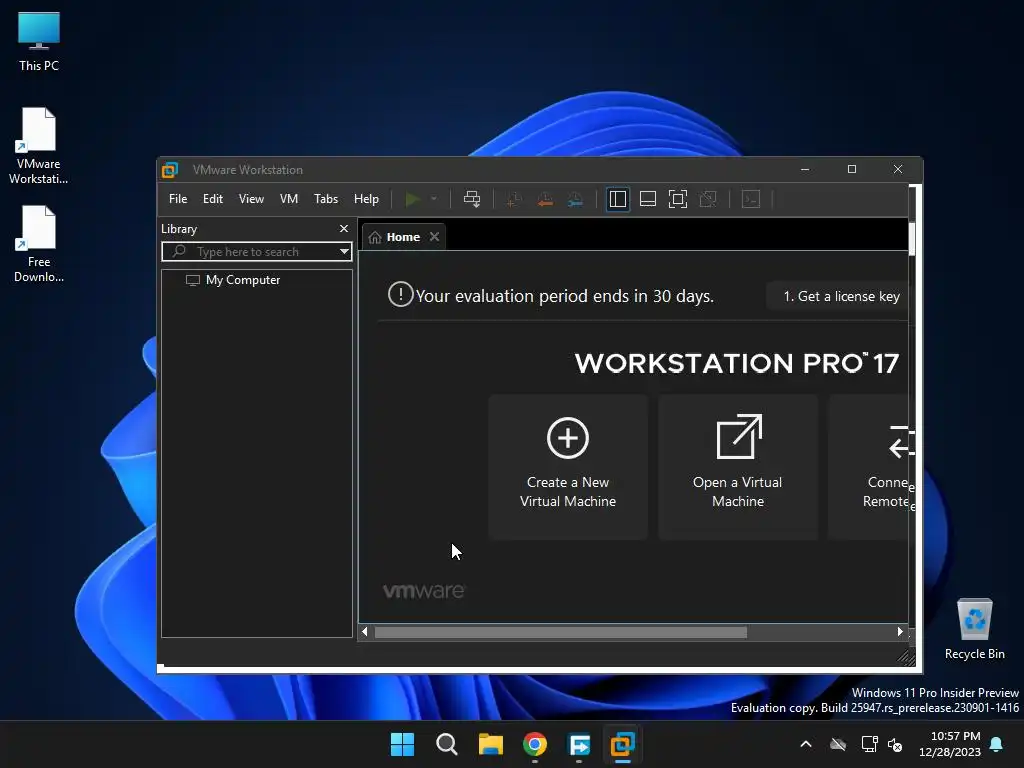Click the green Power On play button
1024x768 pixels.
(412, 199)
